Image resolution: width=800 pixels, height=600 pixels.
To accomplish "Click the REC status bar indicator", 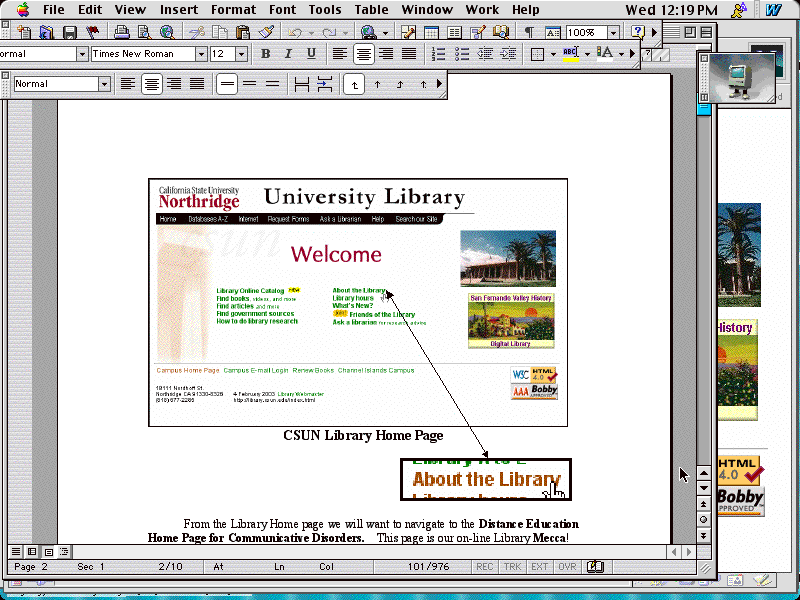I will (x=485, y=566).
